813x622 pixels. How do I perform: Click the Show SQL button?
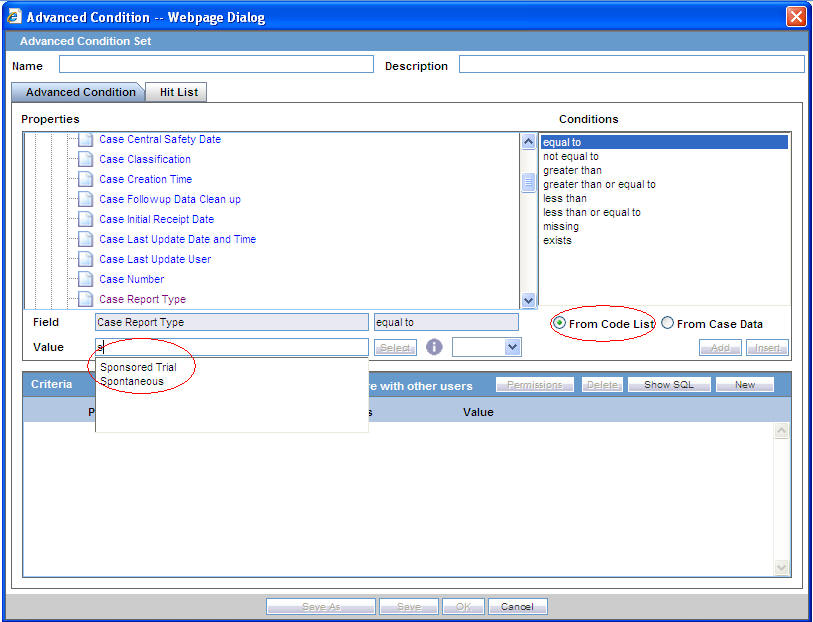point(669,385)
